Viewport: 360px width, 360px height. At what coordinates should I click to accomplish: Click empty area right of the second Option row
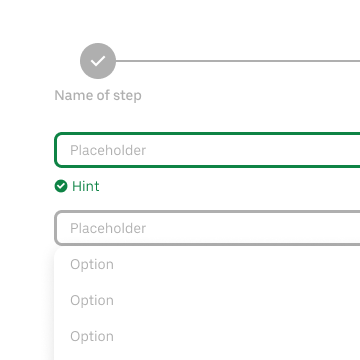tap(237, 300)
